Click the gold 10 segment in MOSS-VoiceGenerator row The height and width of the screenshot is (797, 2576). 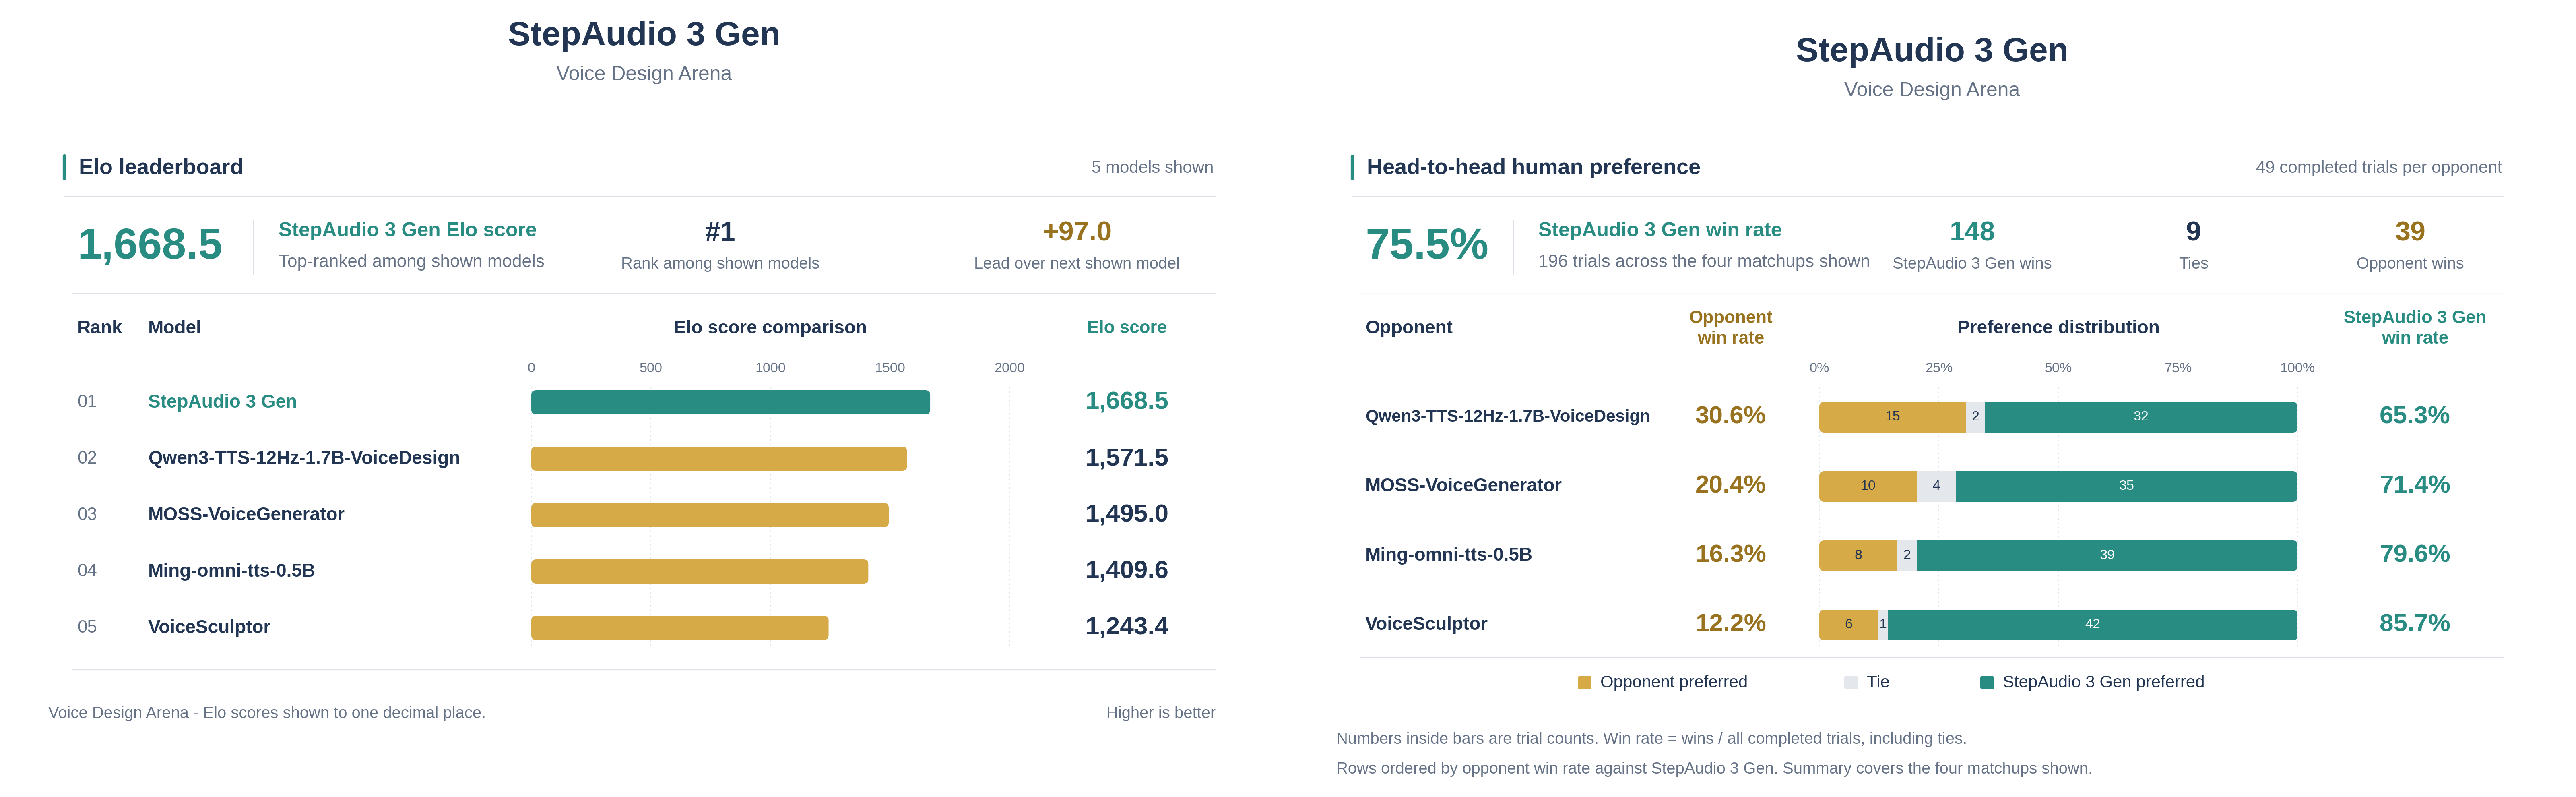pos(1868,486)
